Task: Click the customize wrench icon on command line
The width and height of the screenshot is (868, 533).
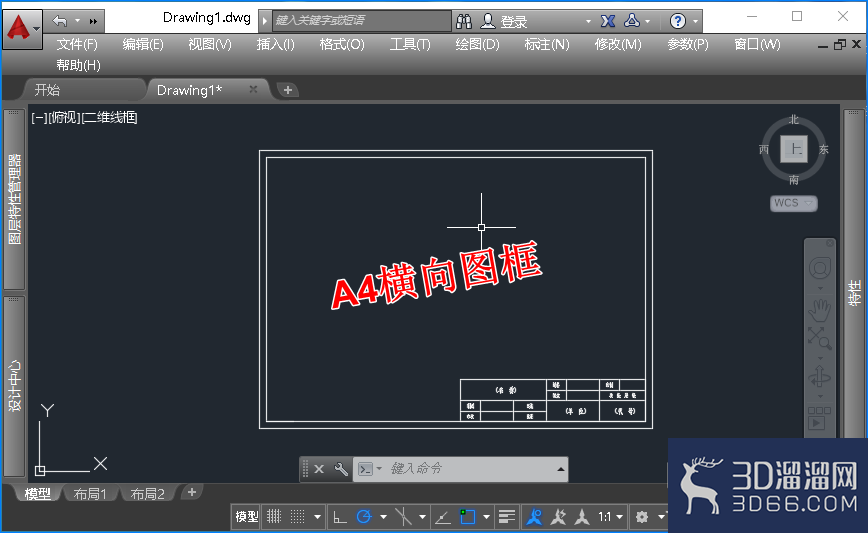Action: tap(340, 469)
